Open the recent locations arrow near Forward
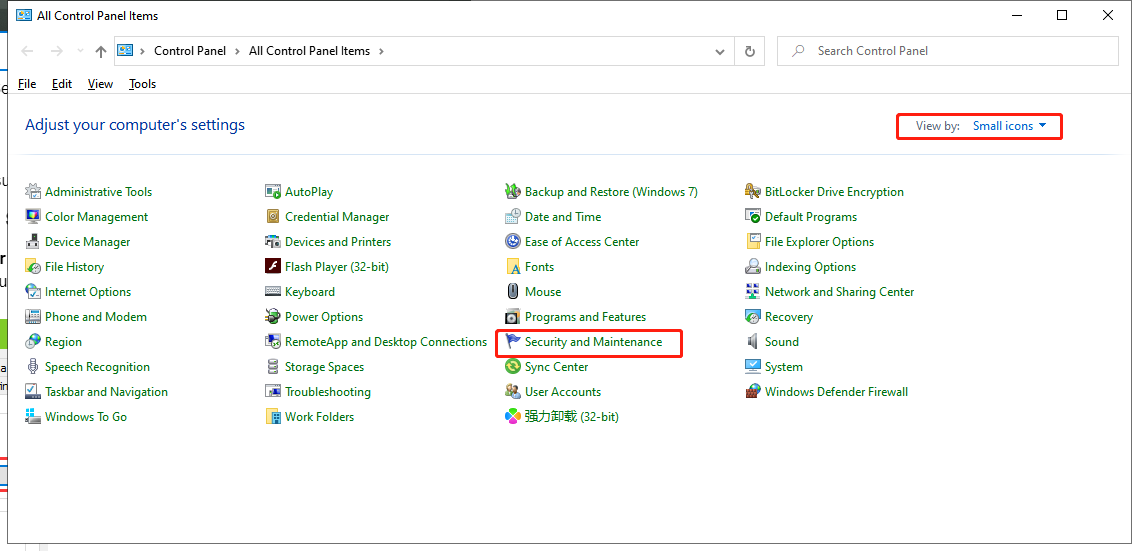The image size is (1139, 551). pos(80,51)
